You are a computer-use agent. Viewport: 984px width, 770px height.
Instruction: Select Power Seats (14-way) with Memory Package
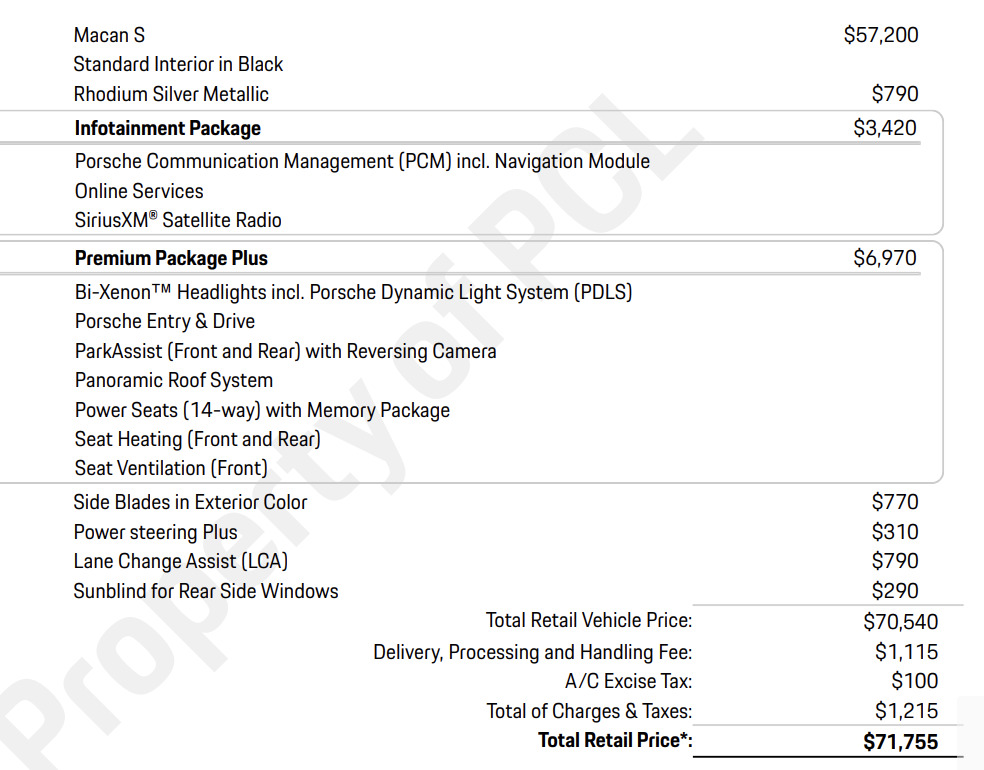pyautogui.click(x=262, y=410)
